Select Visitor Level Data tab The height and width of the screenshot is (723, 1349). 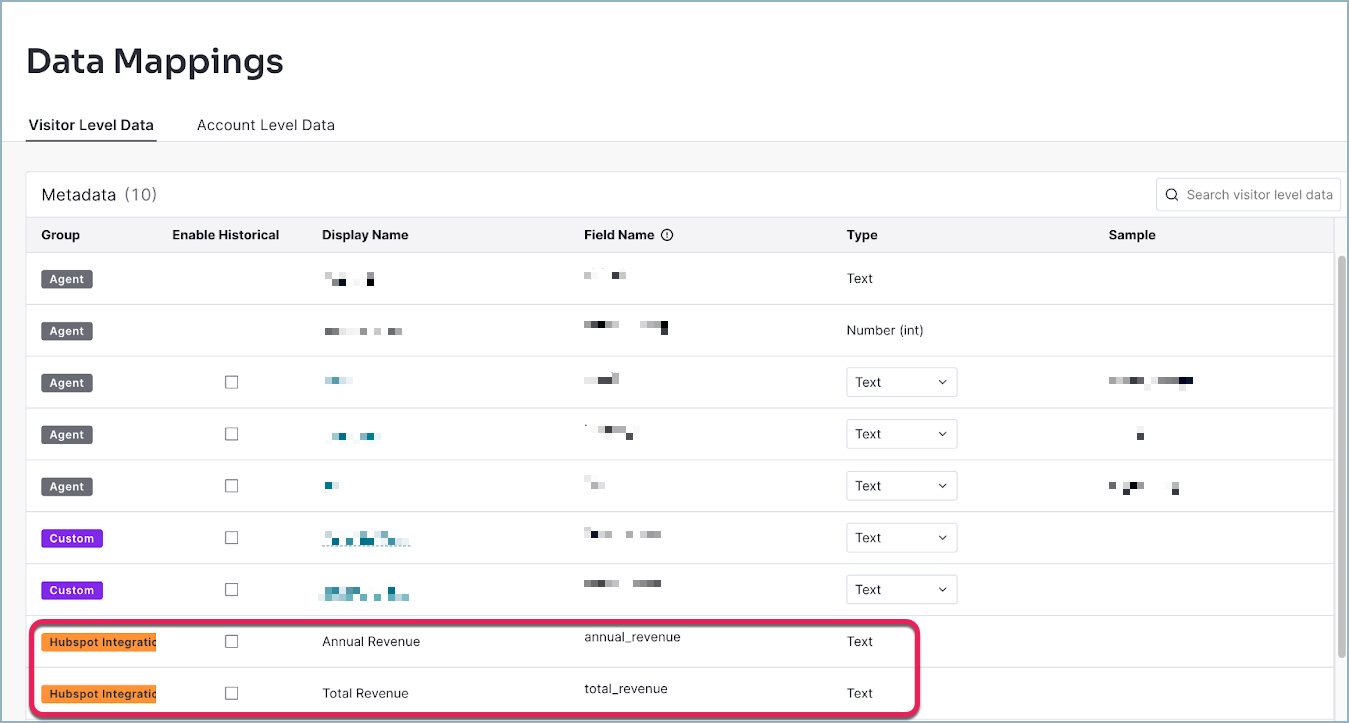91,125
